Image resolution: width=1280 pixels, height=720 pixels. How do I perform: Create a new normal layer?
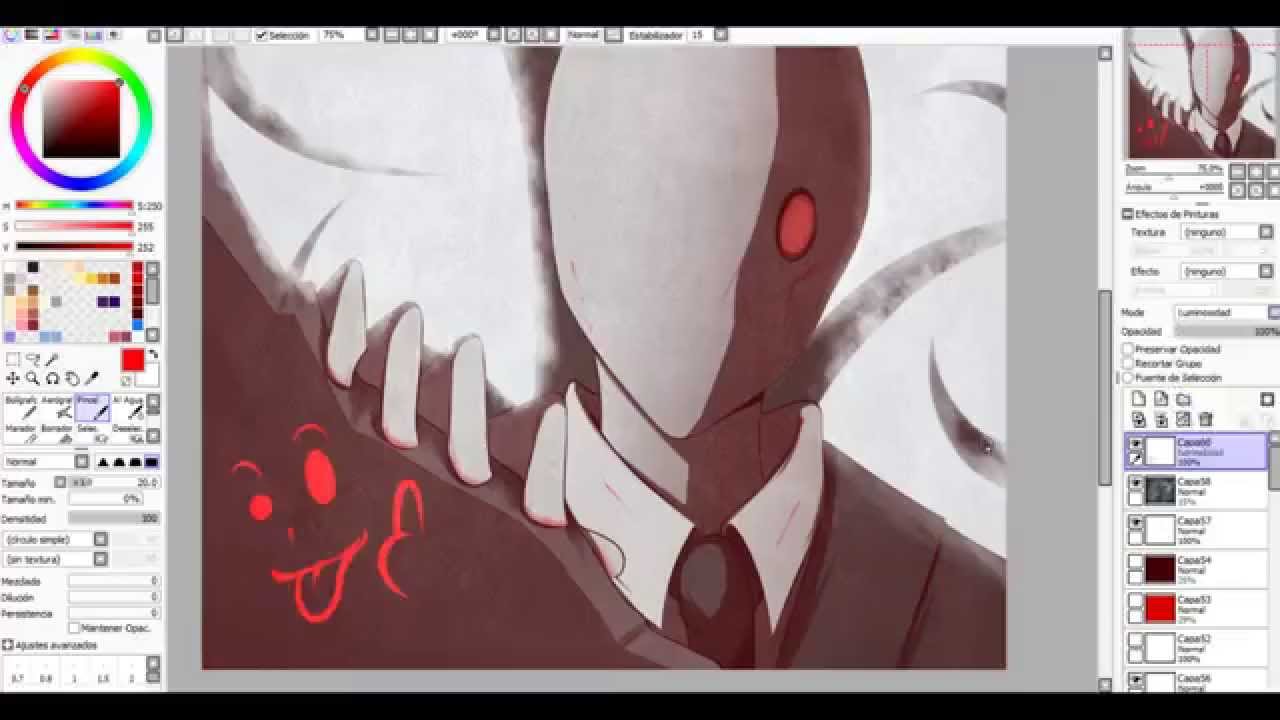pos(1139,400)
